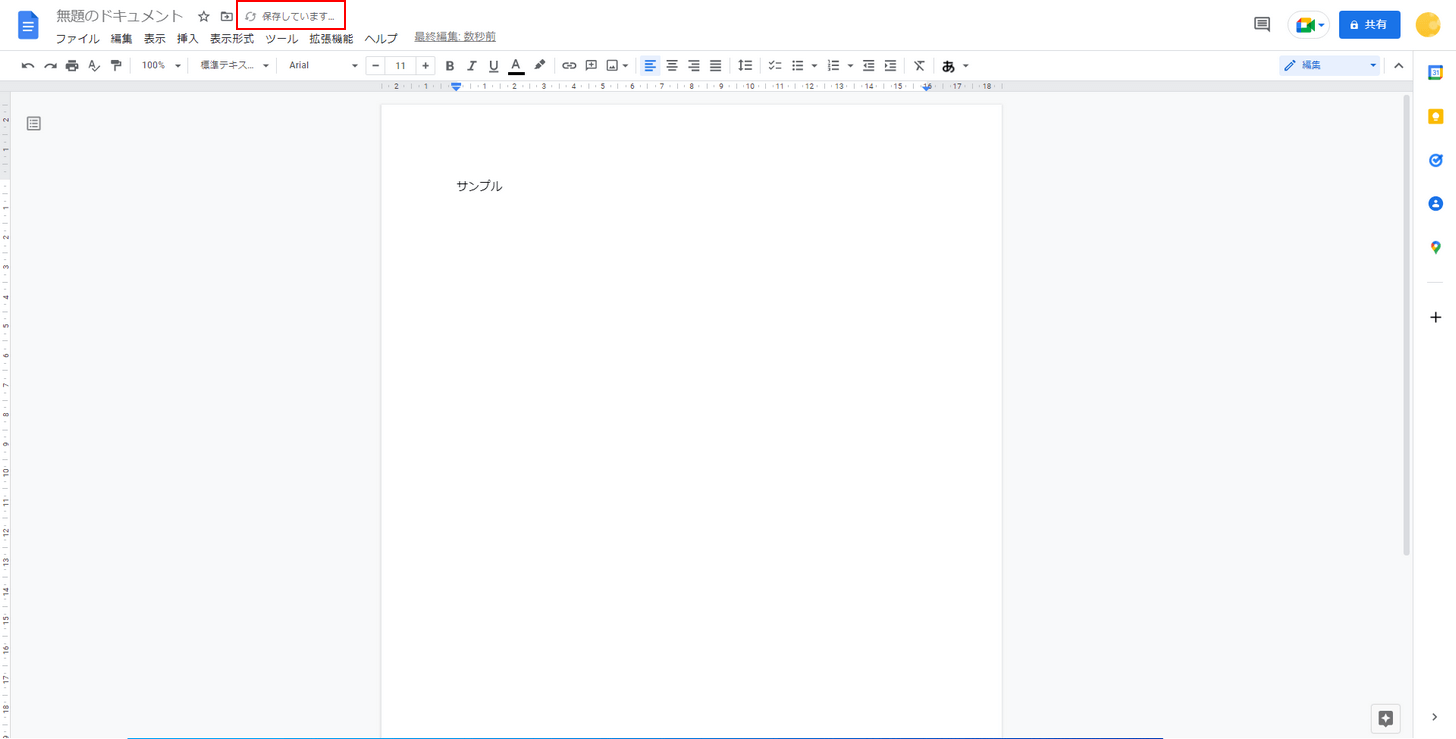
Task: Increase font size with plus button
Action: [425, 66]
